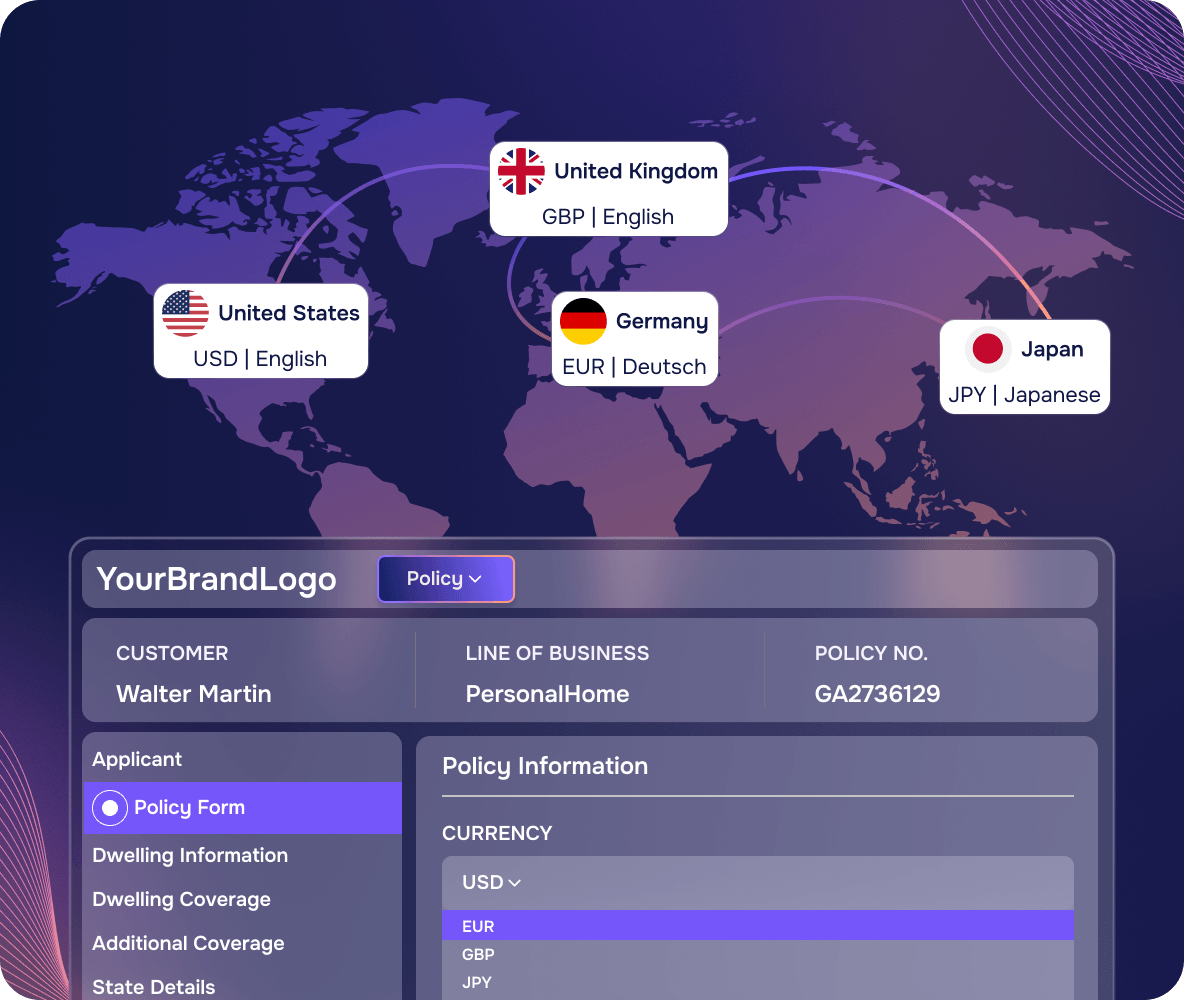The height and width of the screenshot is (1000, 1184).
Task: Click the United Kingdom flag icon
Action: point(521,171)
